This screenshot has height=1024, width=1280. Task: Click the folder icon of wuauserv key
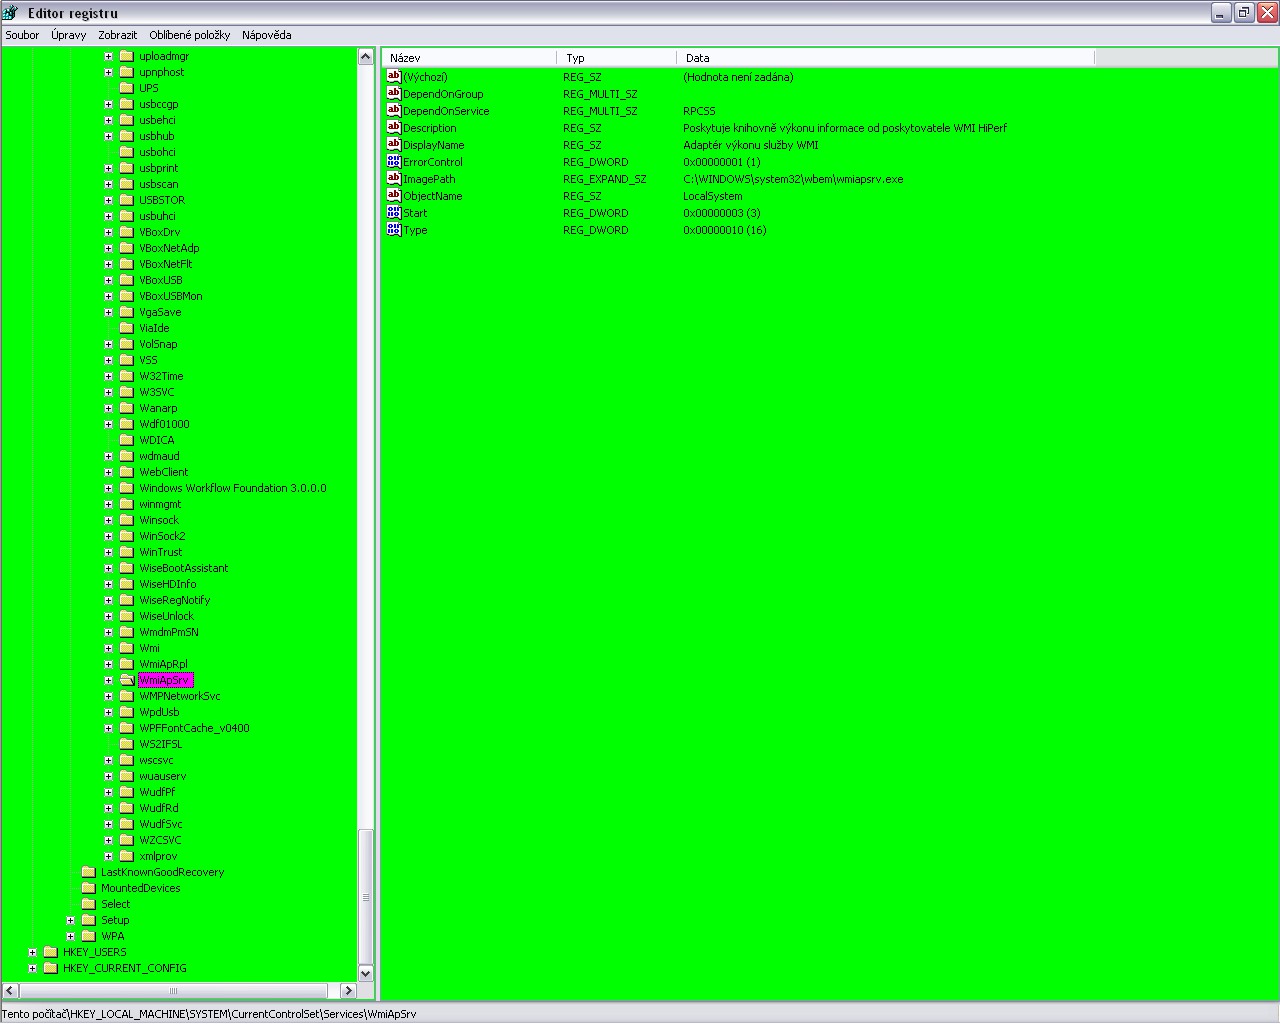tap(127, 776)
